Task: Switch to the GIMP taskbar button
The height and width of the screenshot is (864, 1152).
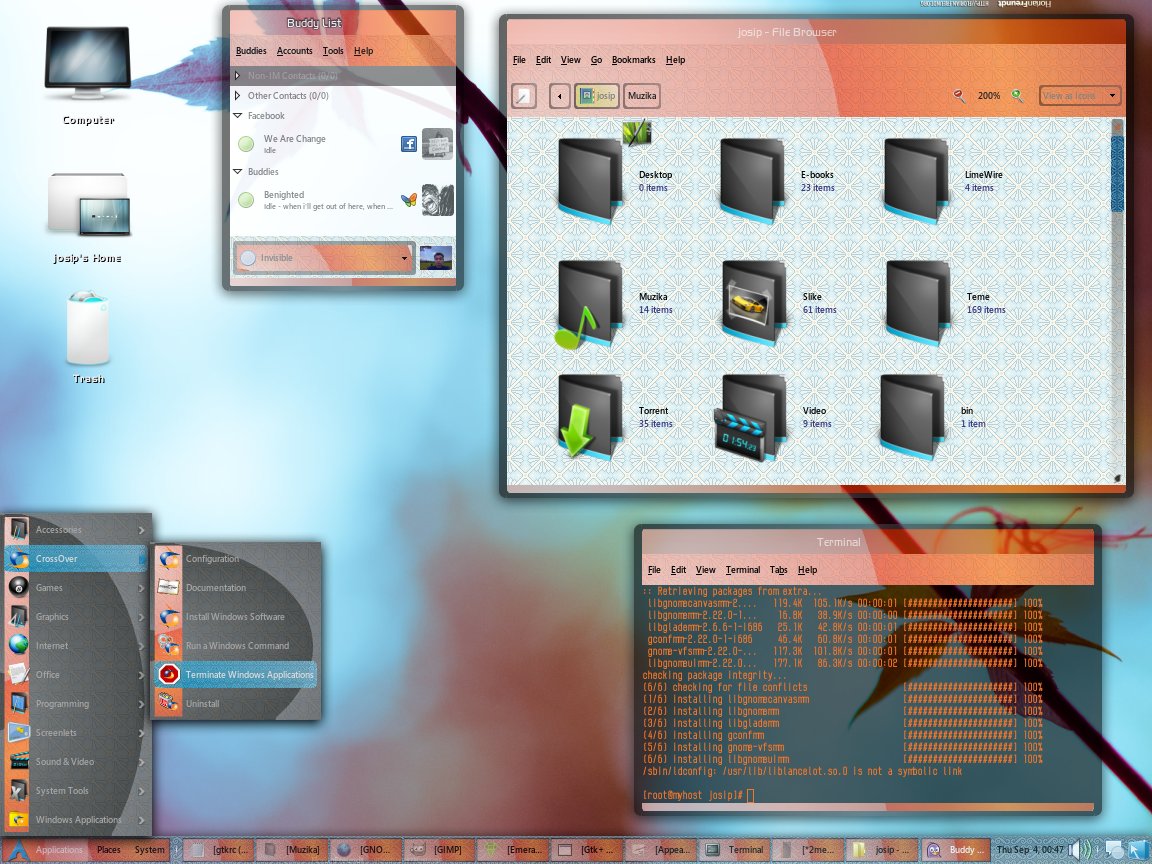Action: pos(439,850)
